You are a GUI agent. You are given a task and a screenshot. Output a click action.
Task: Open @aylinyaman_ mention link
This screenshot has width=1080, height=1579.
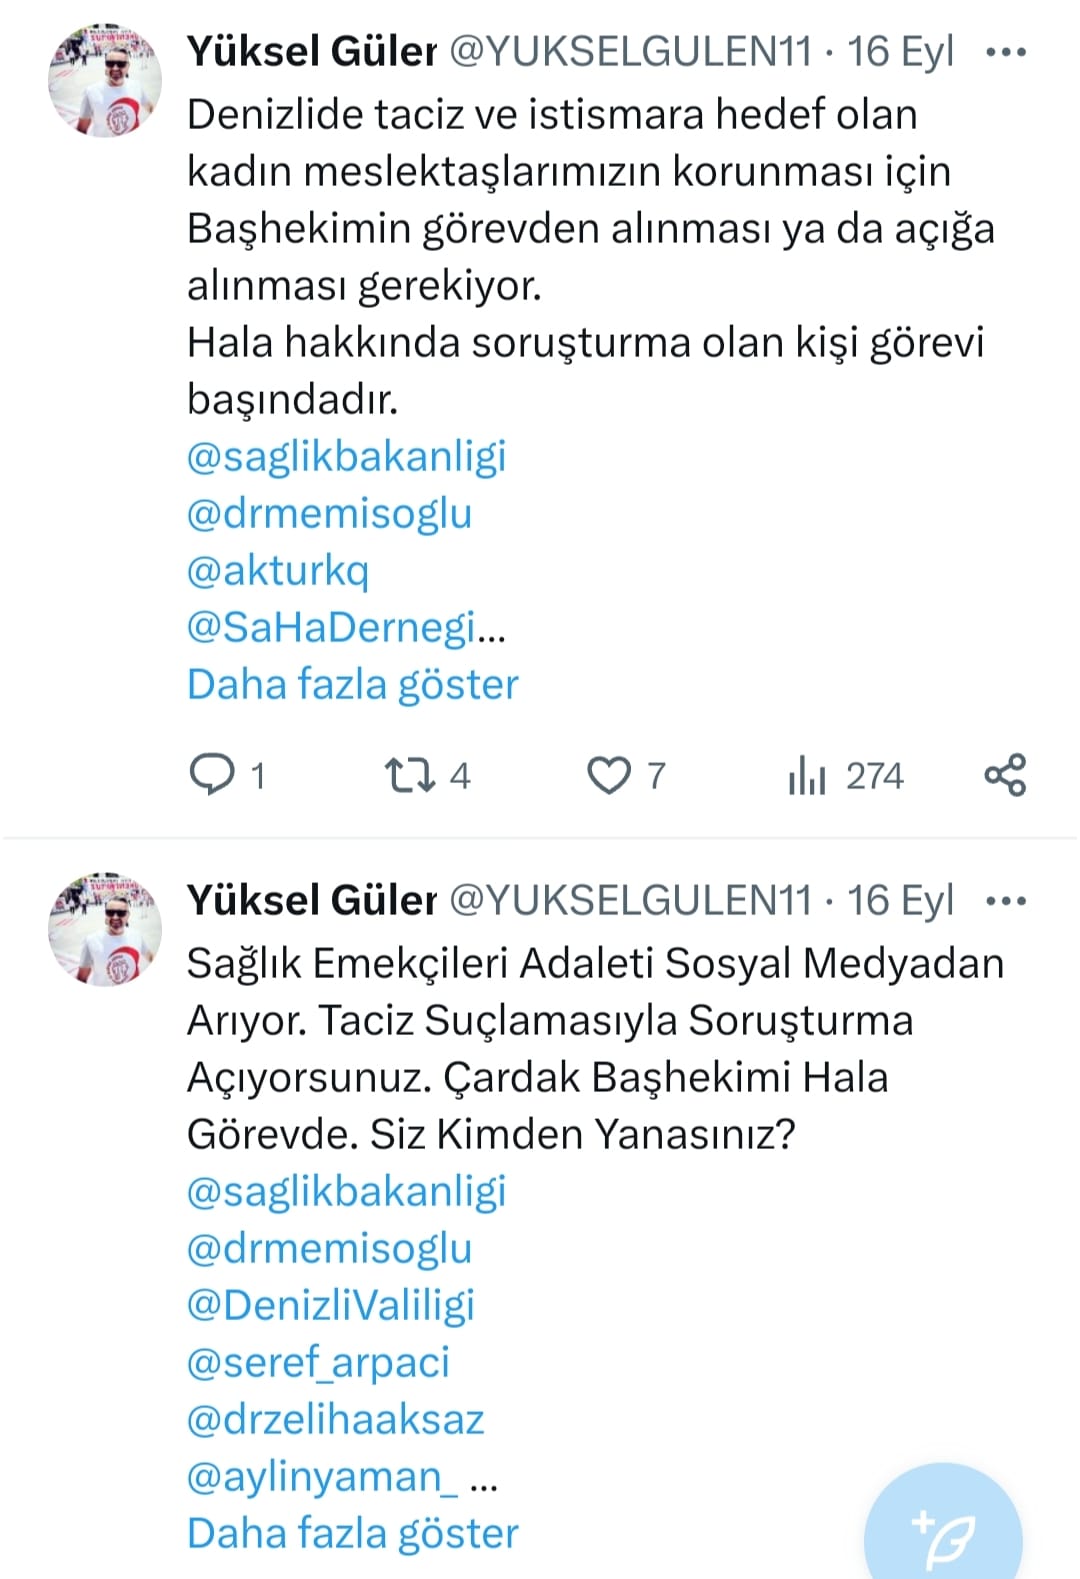point(322,1477)
